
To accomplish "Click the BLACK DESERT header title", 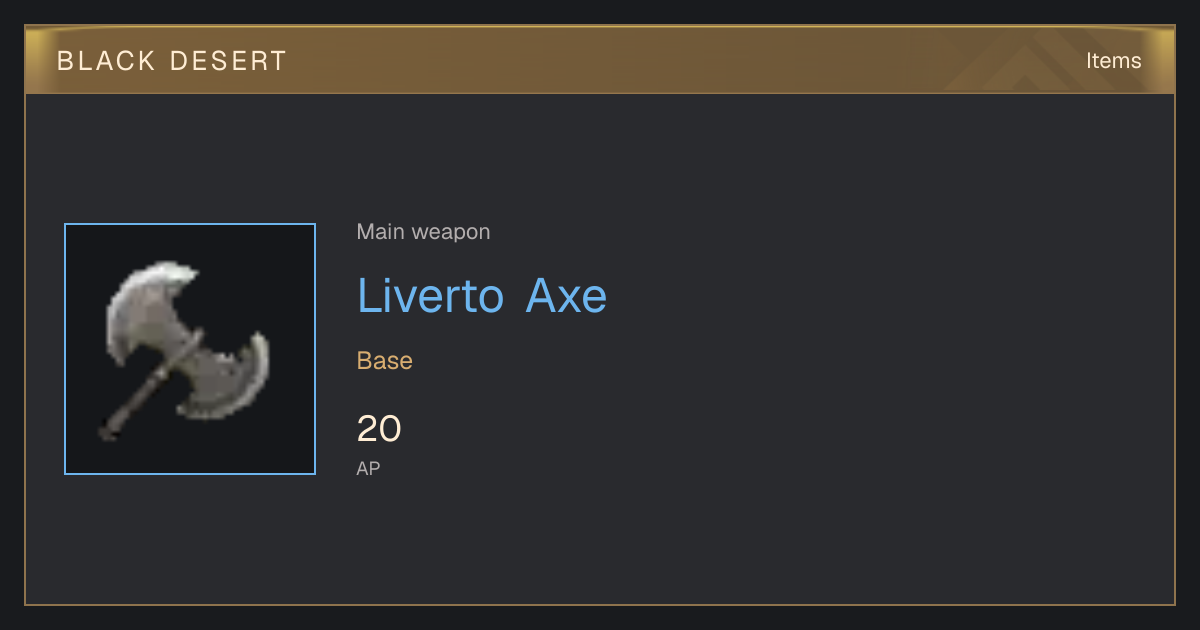I will (172, 61).
